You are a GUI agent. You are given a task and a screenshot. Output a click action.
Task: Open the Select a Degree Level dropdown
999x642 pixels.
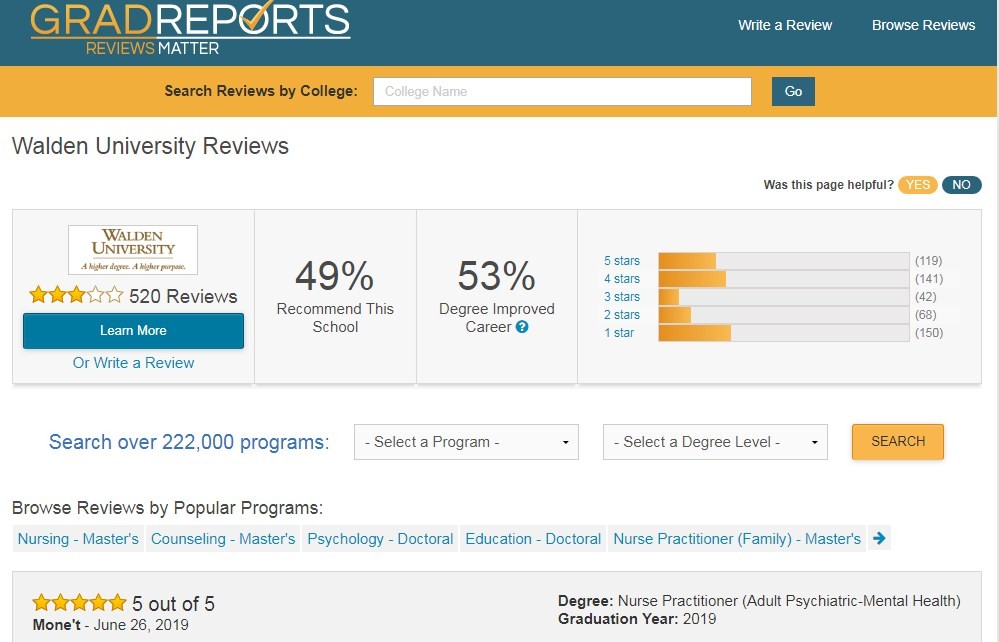click(715, 442)
